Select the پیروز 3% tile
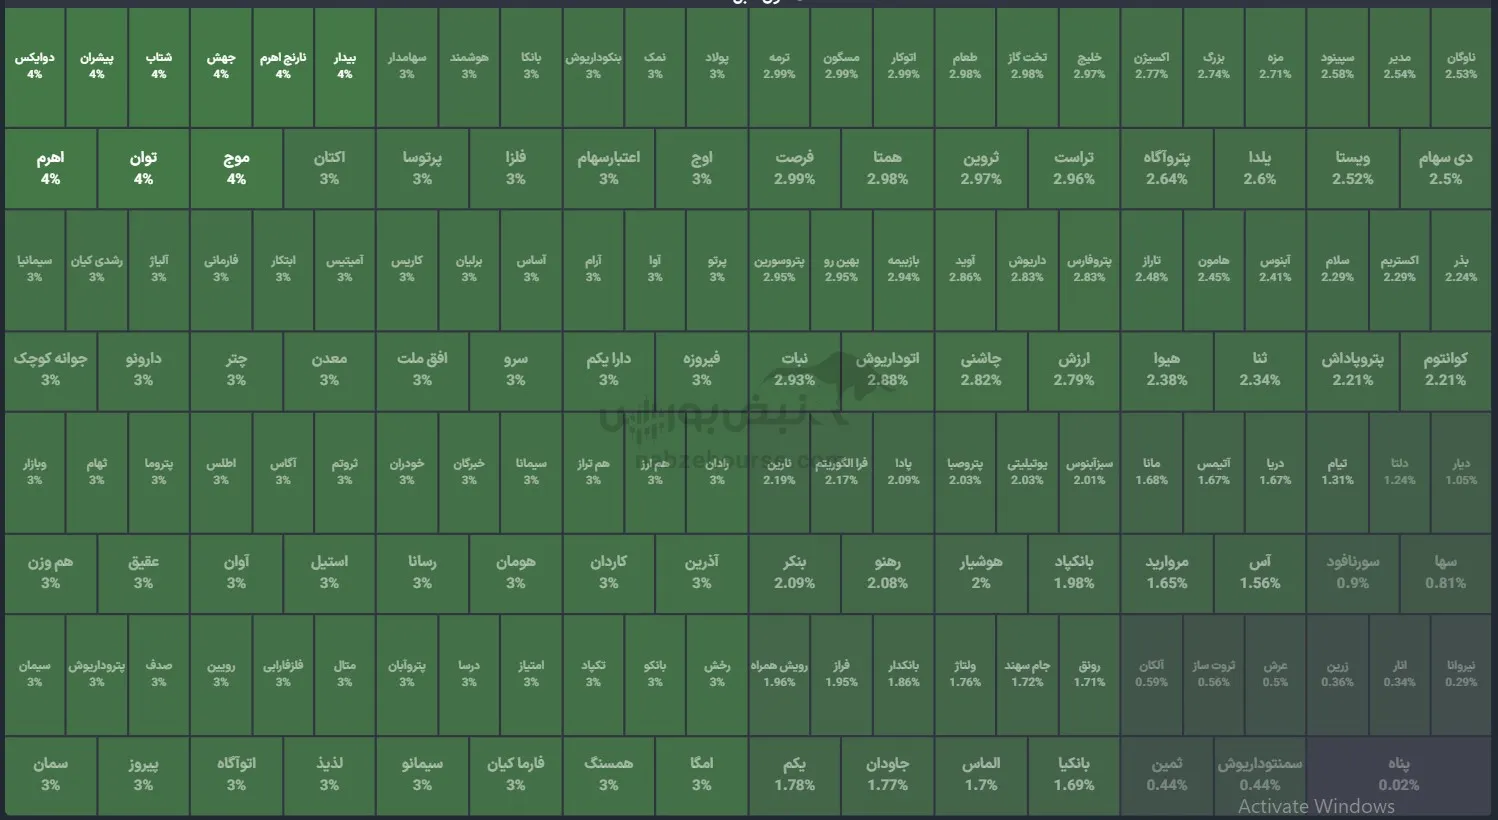This screenshot has width=1498, height=820. pos(143,775)
